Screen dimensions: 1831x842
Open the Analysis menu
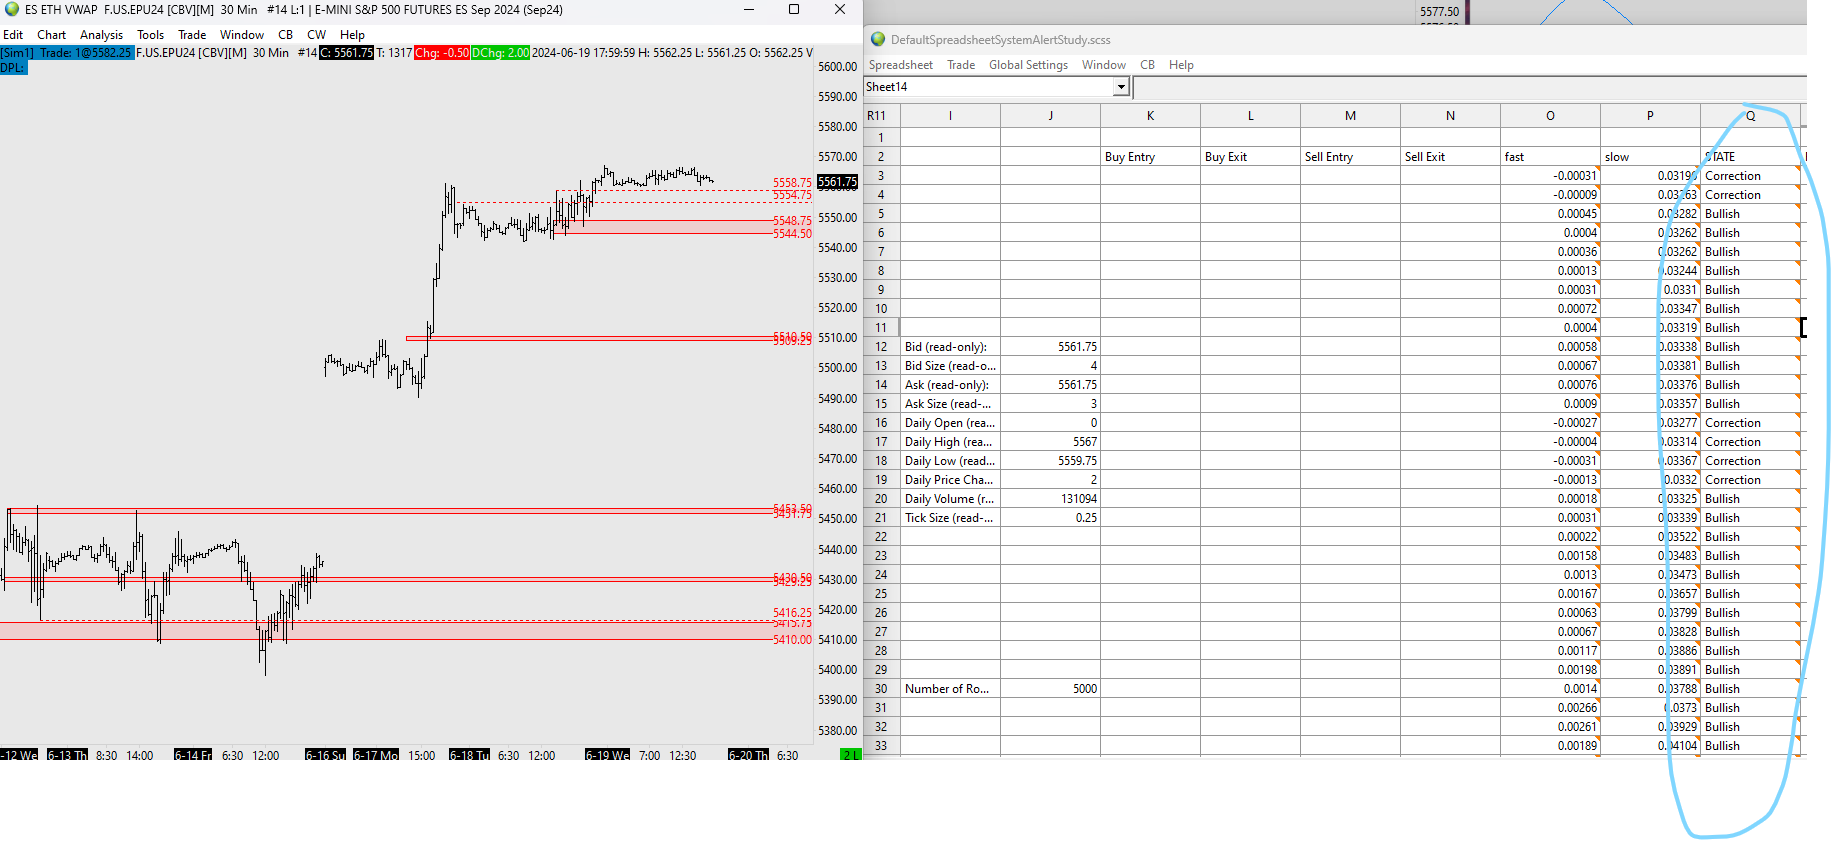(102, 35)
